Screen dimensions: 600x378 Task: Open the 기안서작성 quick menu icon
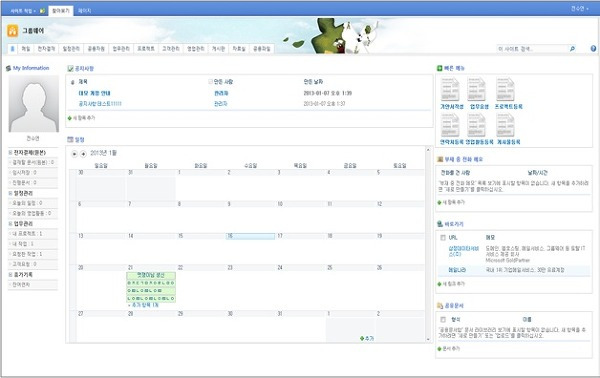[450, 89]
